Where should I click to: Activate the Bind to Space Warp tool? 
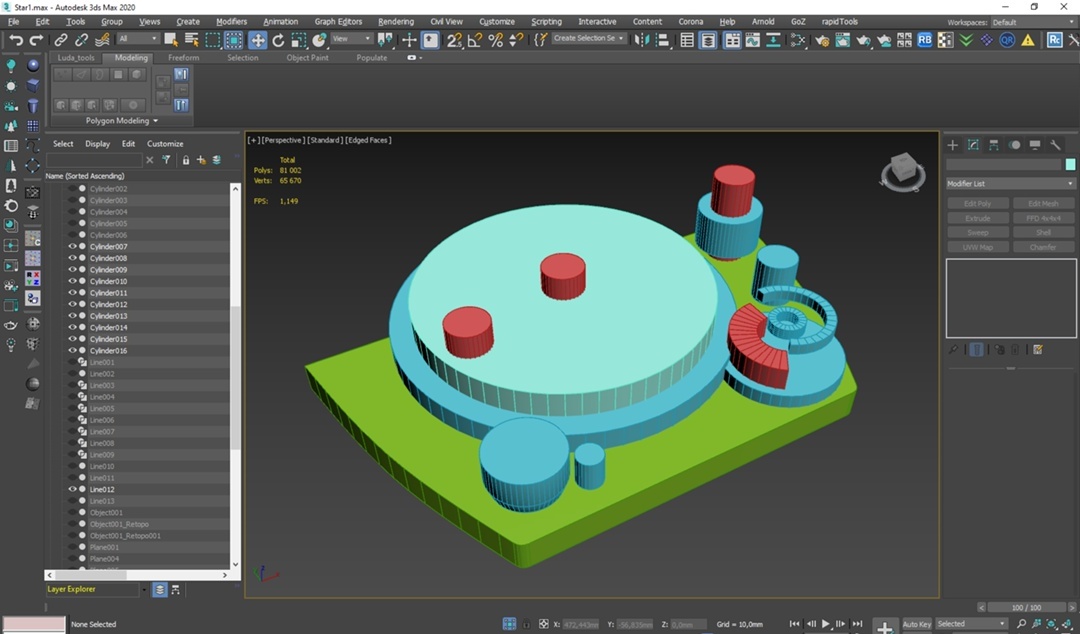click(102, 40)
